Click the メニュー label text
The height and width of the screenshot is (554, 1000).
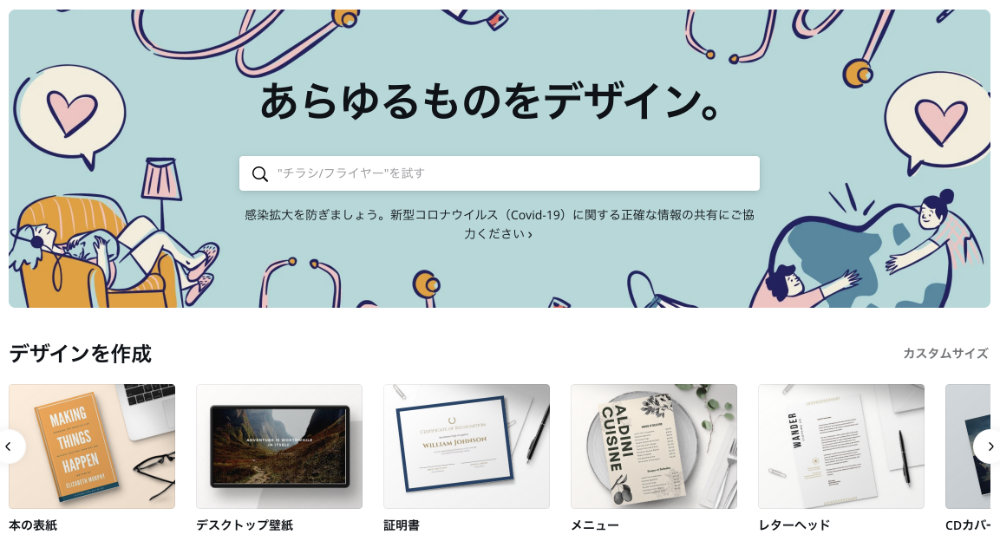tap(594, 525)
